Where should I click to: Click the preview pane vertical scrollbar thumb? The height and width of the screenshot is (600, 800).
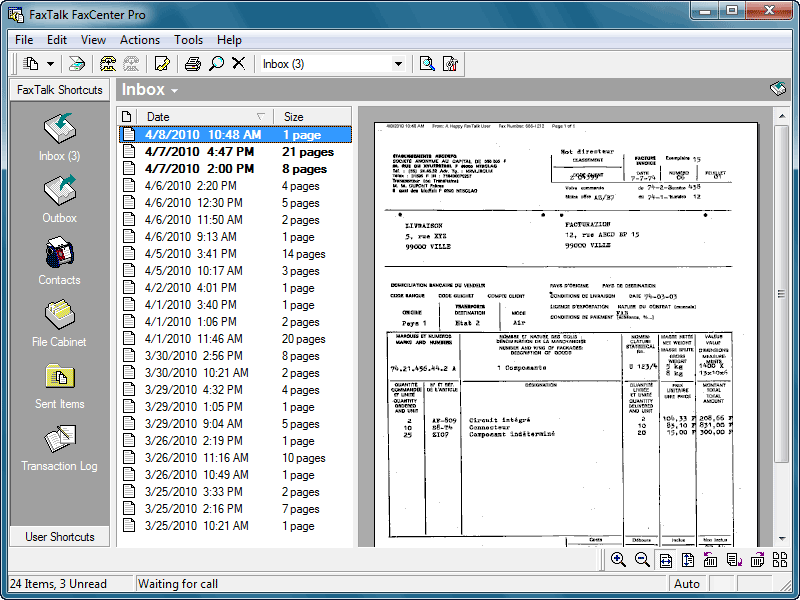782,294
